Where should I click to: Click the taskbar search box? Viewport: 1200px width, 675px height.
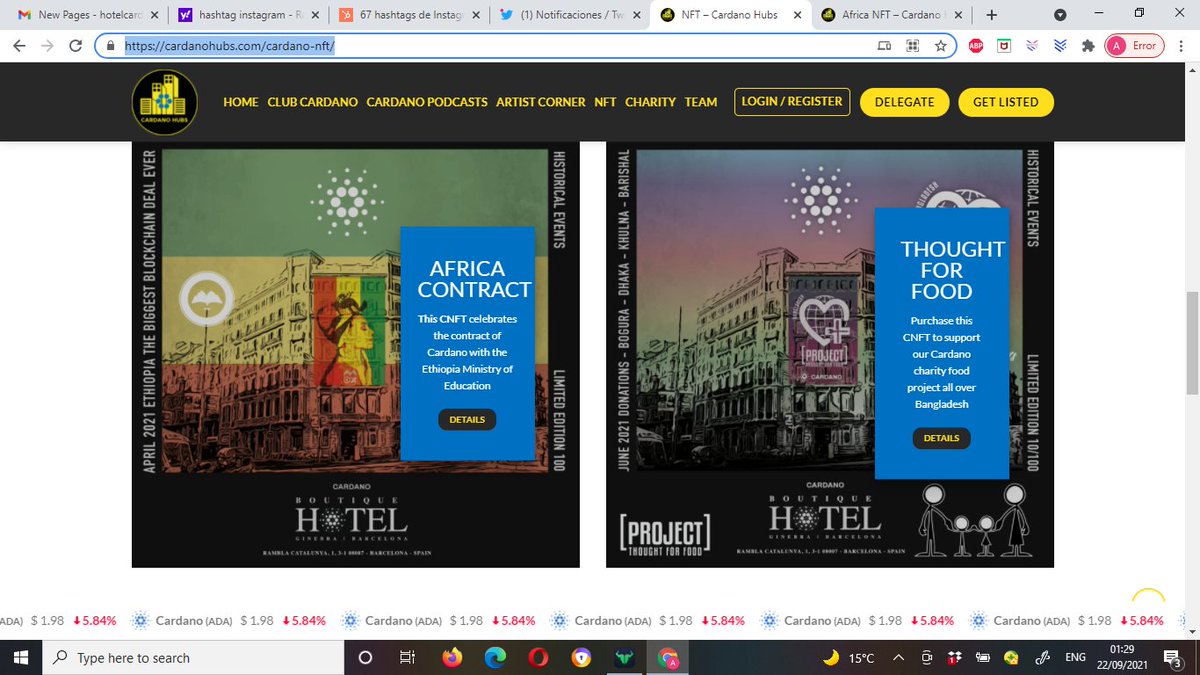click(x=193, y=658)
